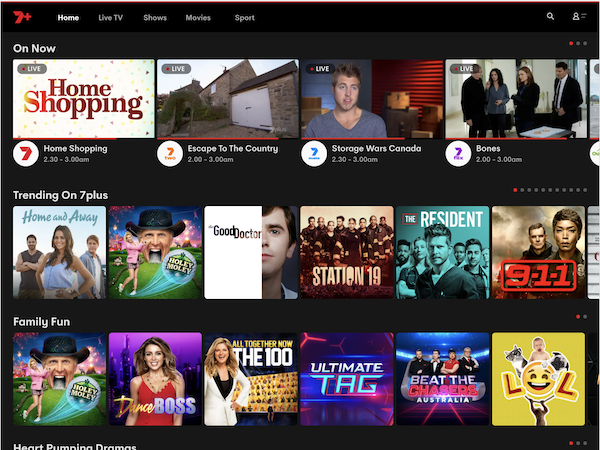This screenshot has height=450, width=600.
Task: Open Dance Boss poster
Action: tap(155, 379)
